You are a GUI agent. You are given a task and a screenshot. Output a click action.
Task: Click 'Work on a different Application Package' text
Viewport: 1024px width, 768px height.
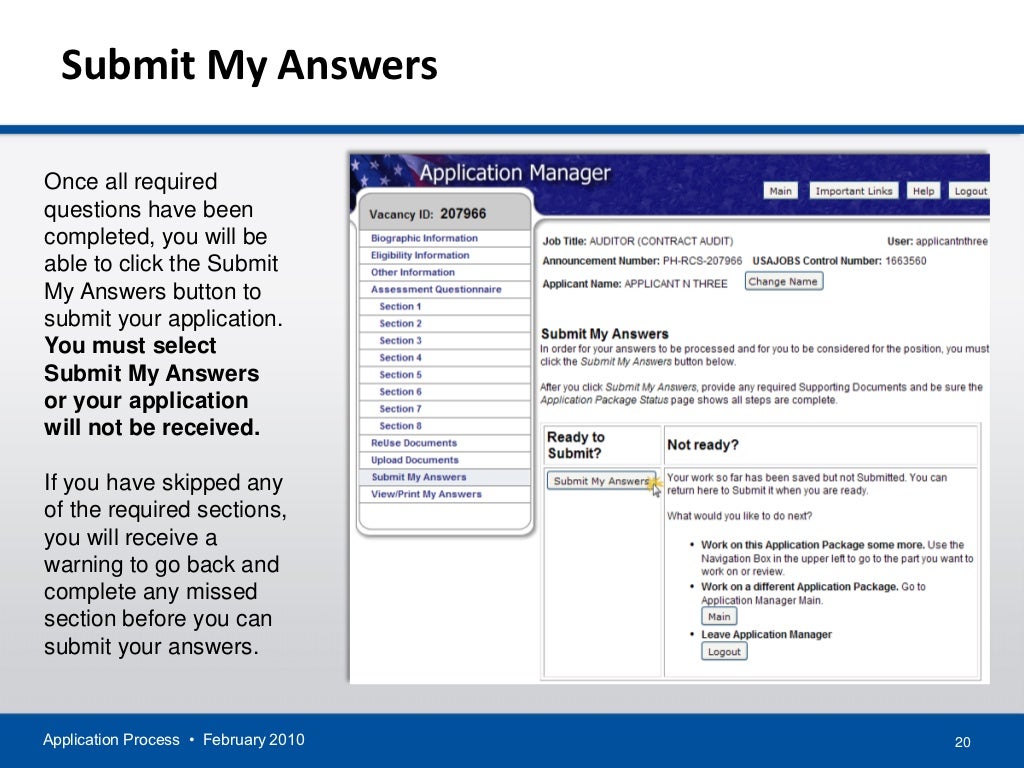coord(799,586)
